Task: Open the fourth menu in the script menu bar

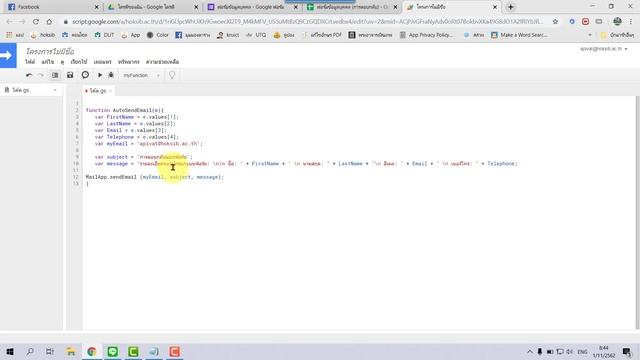Action: tap(79, 62)
